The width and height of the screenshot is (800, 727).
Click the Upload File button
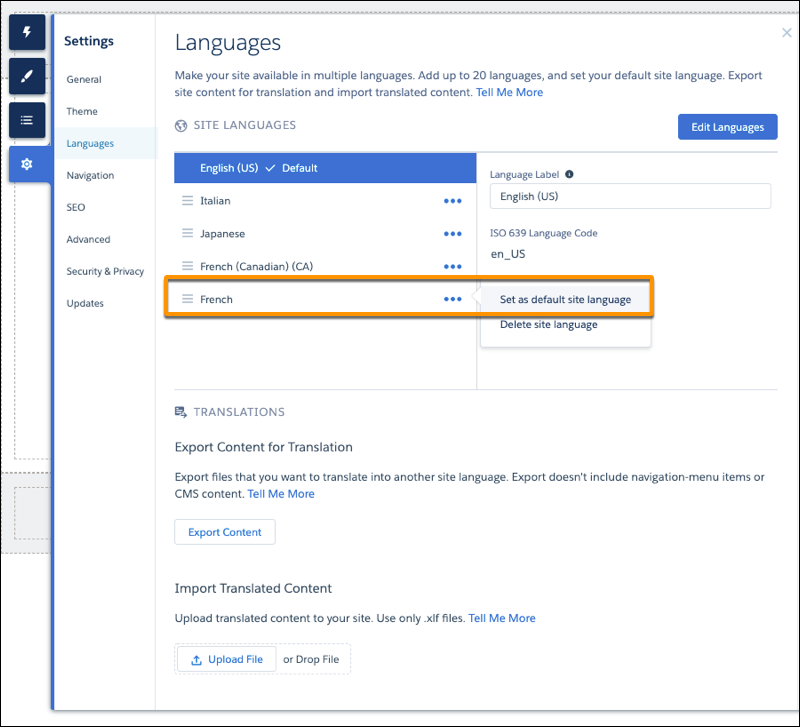pos(227,660)
